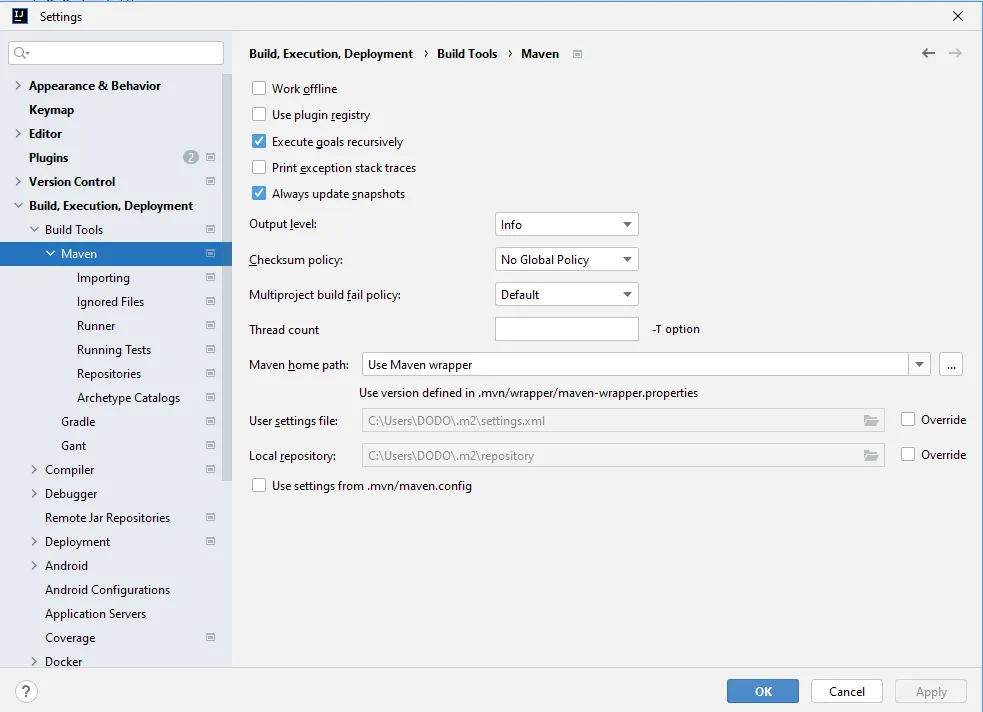Screen dimensions: 983x712
Task: Click project-level icon on Running Tests row
Action: click(211, 349)
